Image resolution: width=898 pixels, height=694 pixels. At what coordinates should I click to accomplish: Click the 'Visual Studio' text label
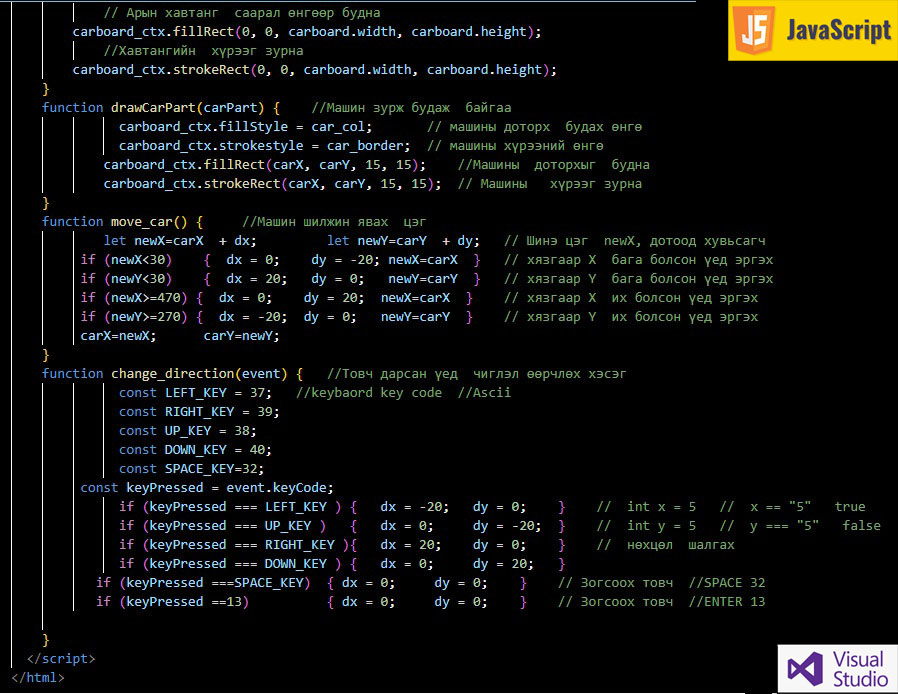pos(859,668)
